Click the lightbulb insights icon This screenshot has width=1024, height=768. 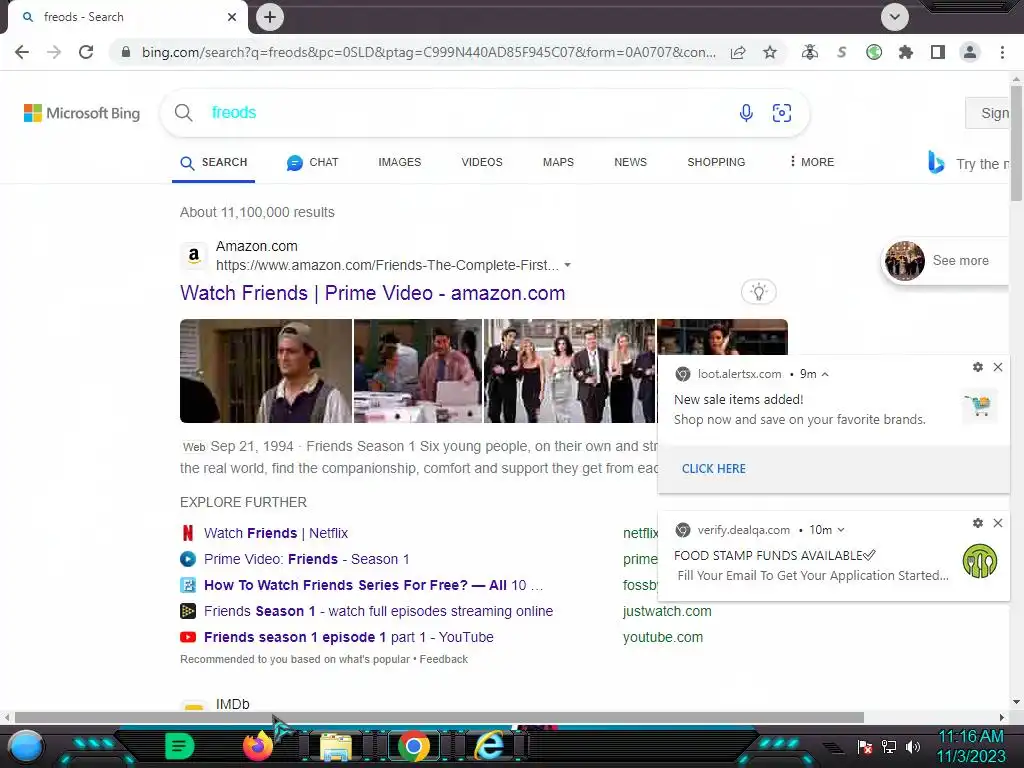coord(758,292)
